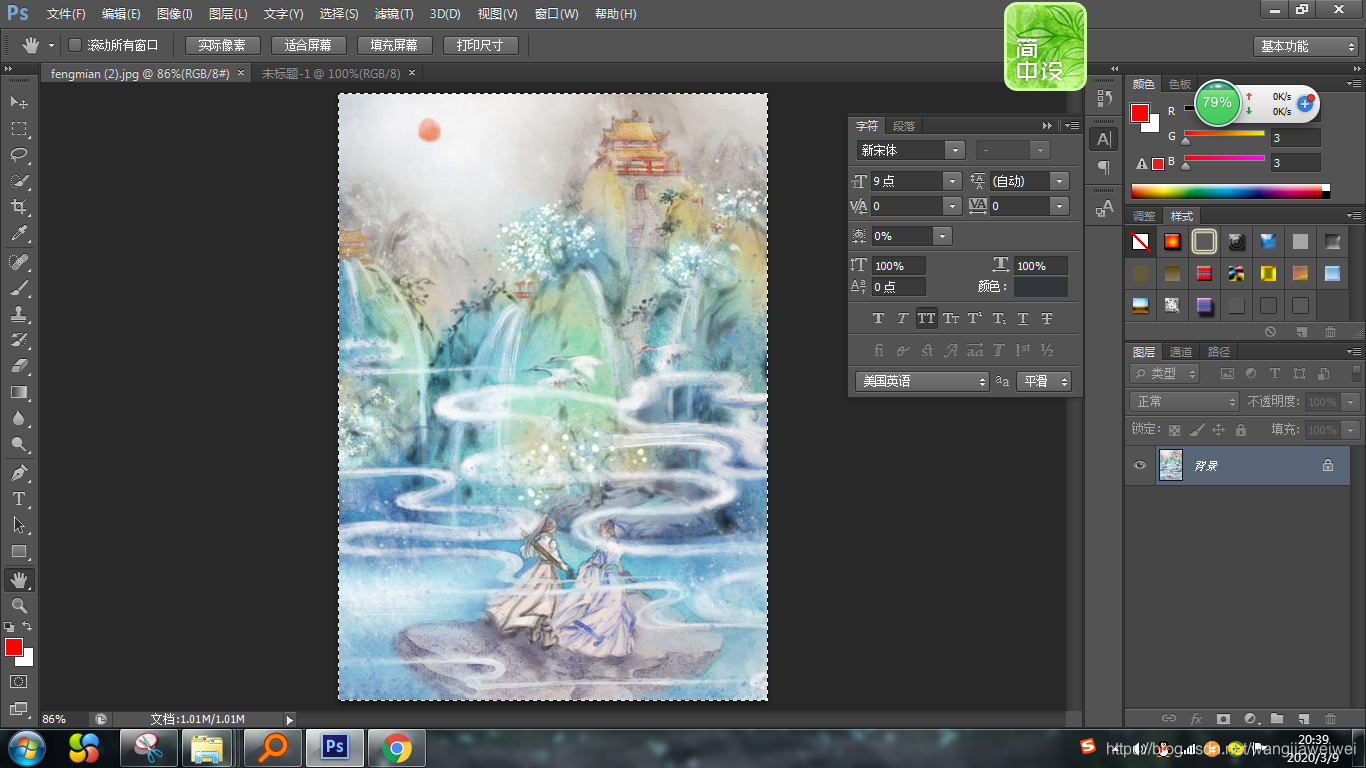The width and height of the screenshot is (1366, 768).
Task: Enable scroll all windows checkbox
Action: click(75, 45)
